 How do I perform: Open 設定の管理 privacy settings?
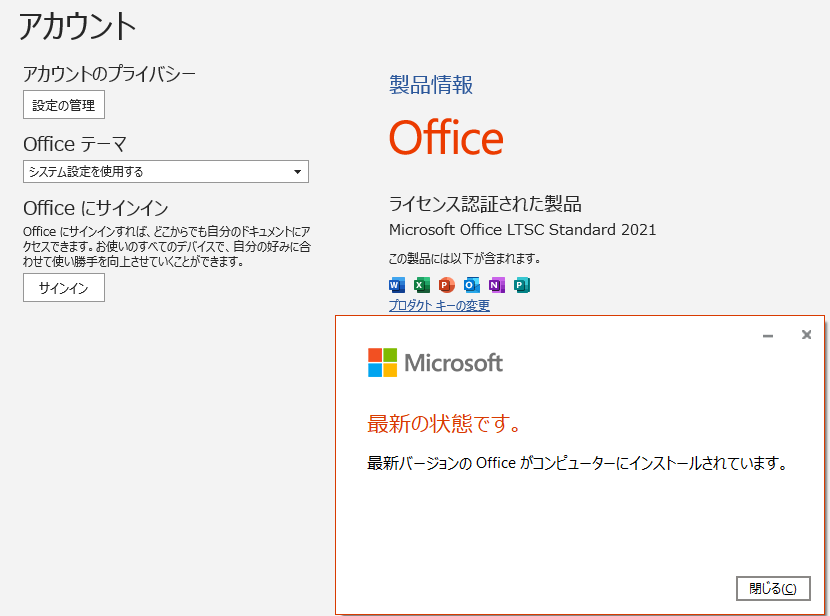(x=64, y=105)
